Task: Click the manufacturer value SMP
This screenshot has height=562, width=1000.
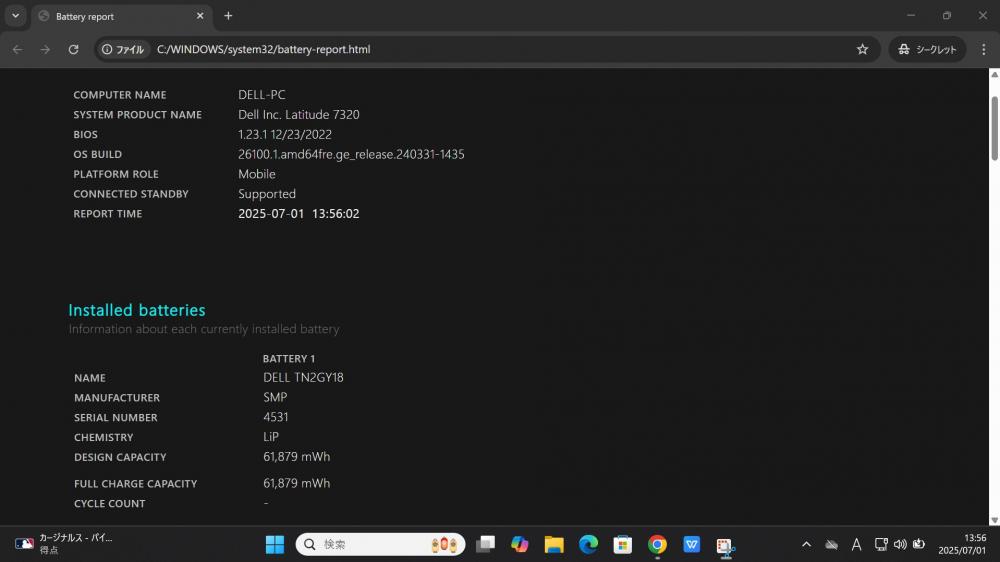Action: point(275,397)
